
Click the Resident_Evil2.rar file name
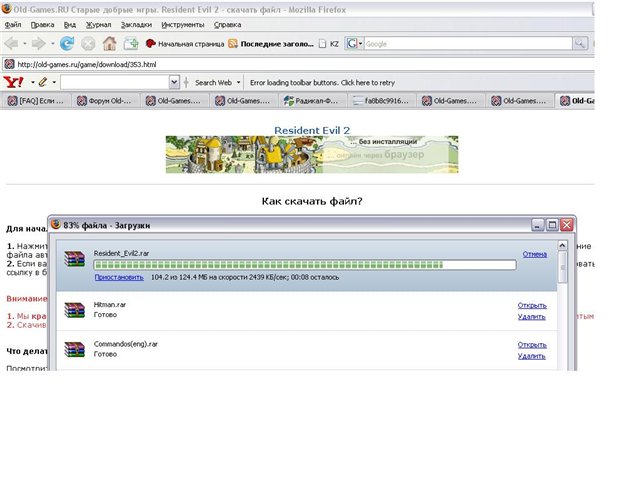click(x=121, y=253)
